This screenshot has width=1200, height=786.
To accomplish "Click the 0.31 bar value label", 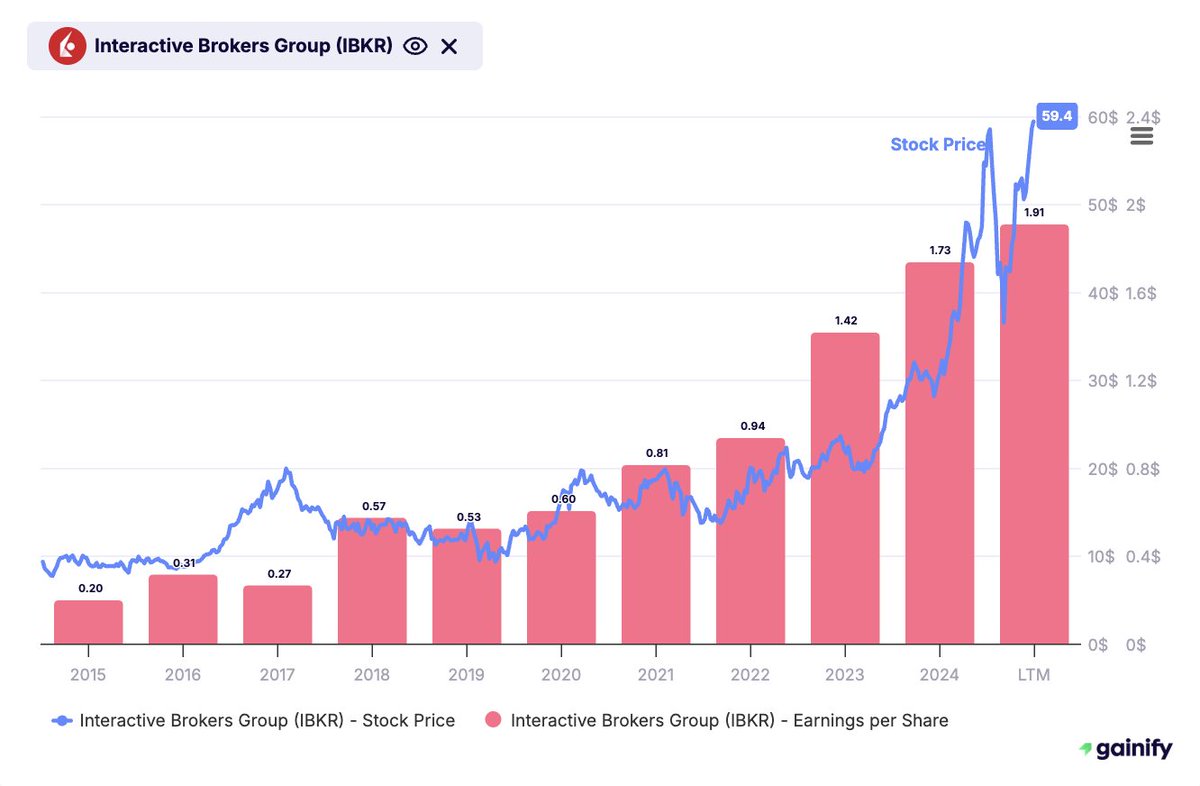I will pos(183,563).
